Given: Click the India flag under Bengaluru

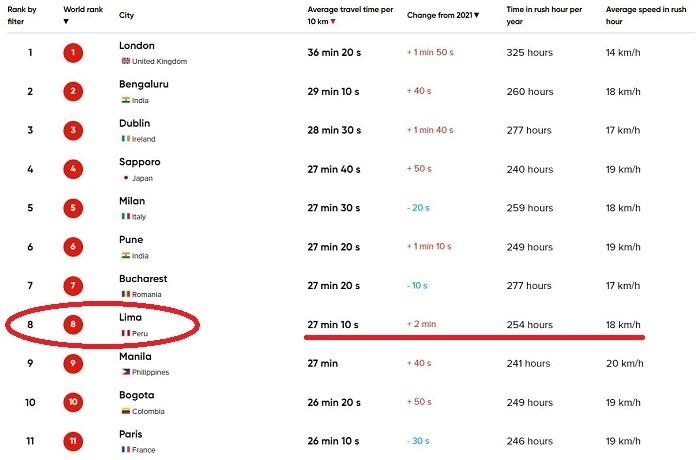Looking at the screenshot, I should (x=124, y=100).
